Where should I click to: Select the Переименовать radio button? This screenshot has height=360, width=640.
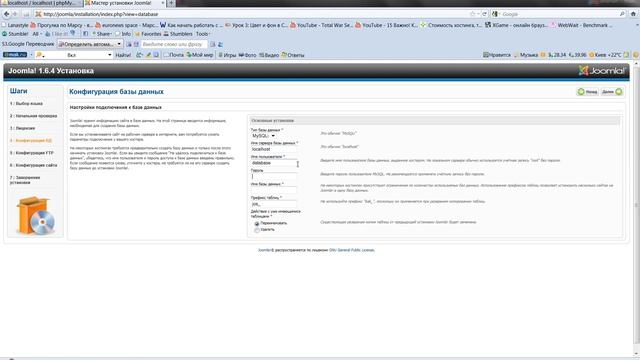click(257, 224)
